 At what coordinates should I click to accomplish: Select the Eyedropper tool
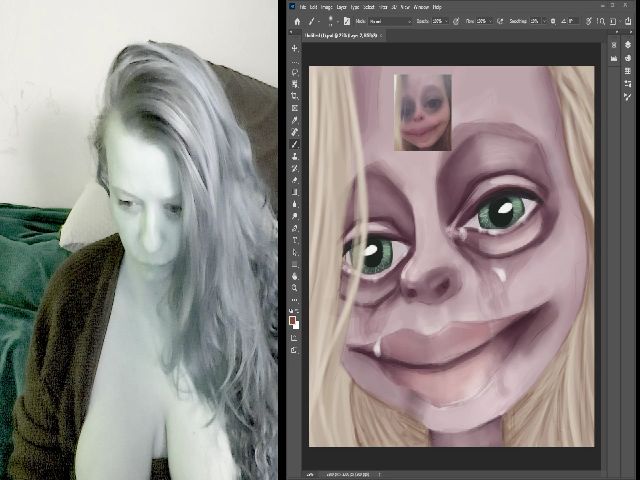tap(294, 120)
